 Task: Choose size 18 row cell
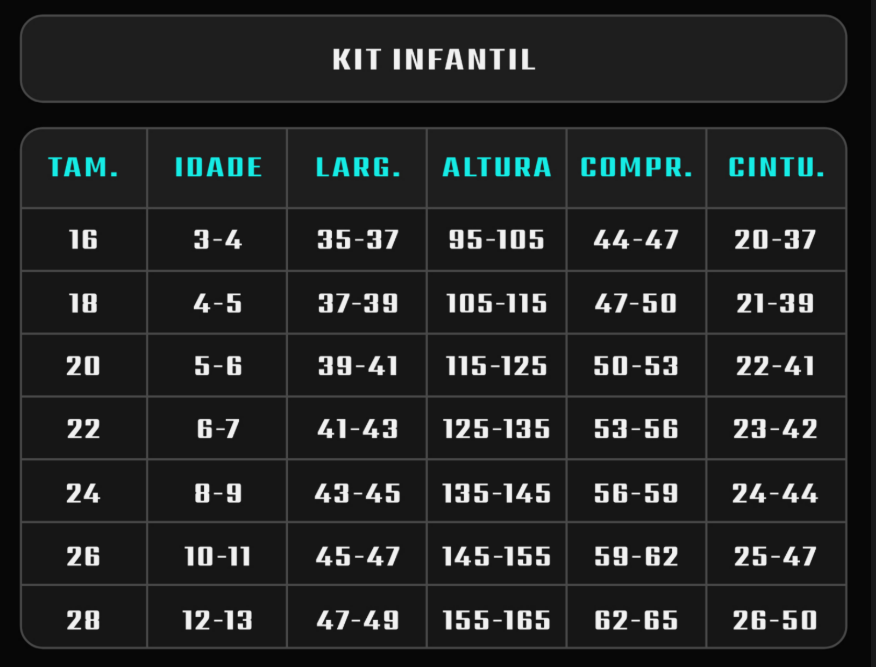pyautogui.click(x=84, y=303)
